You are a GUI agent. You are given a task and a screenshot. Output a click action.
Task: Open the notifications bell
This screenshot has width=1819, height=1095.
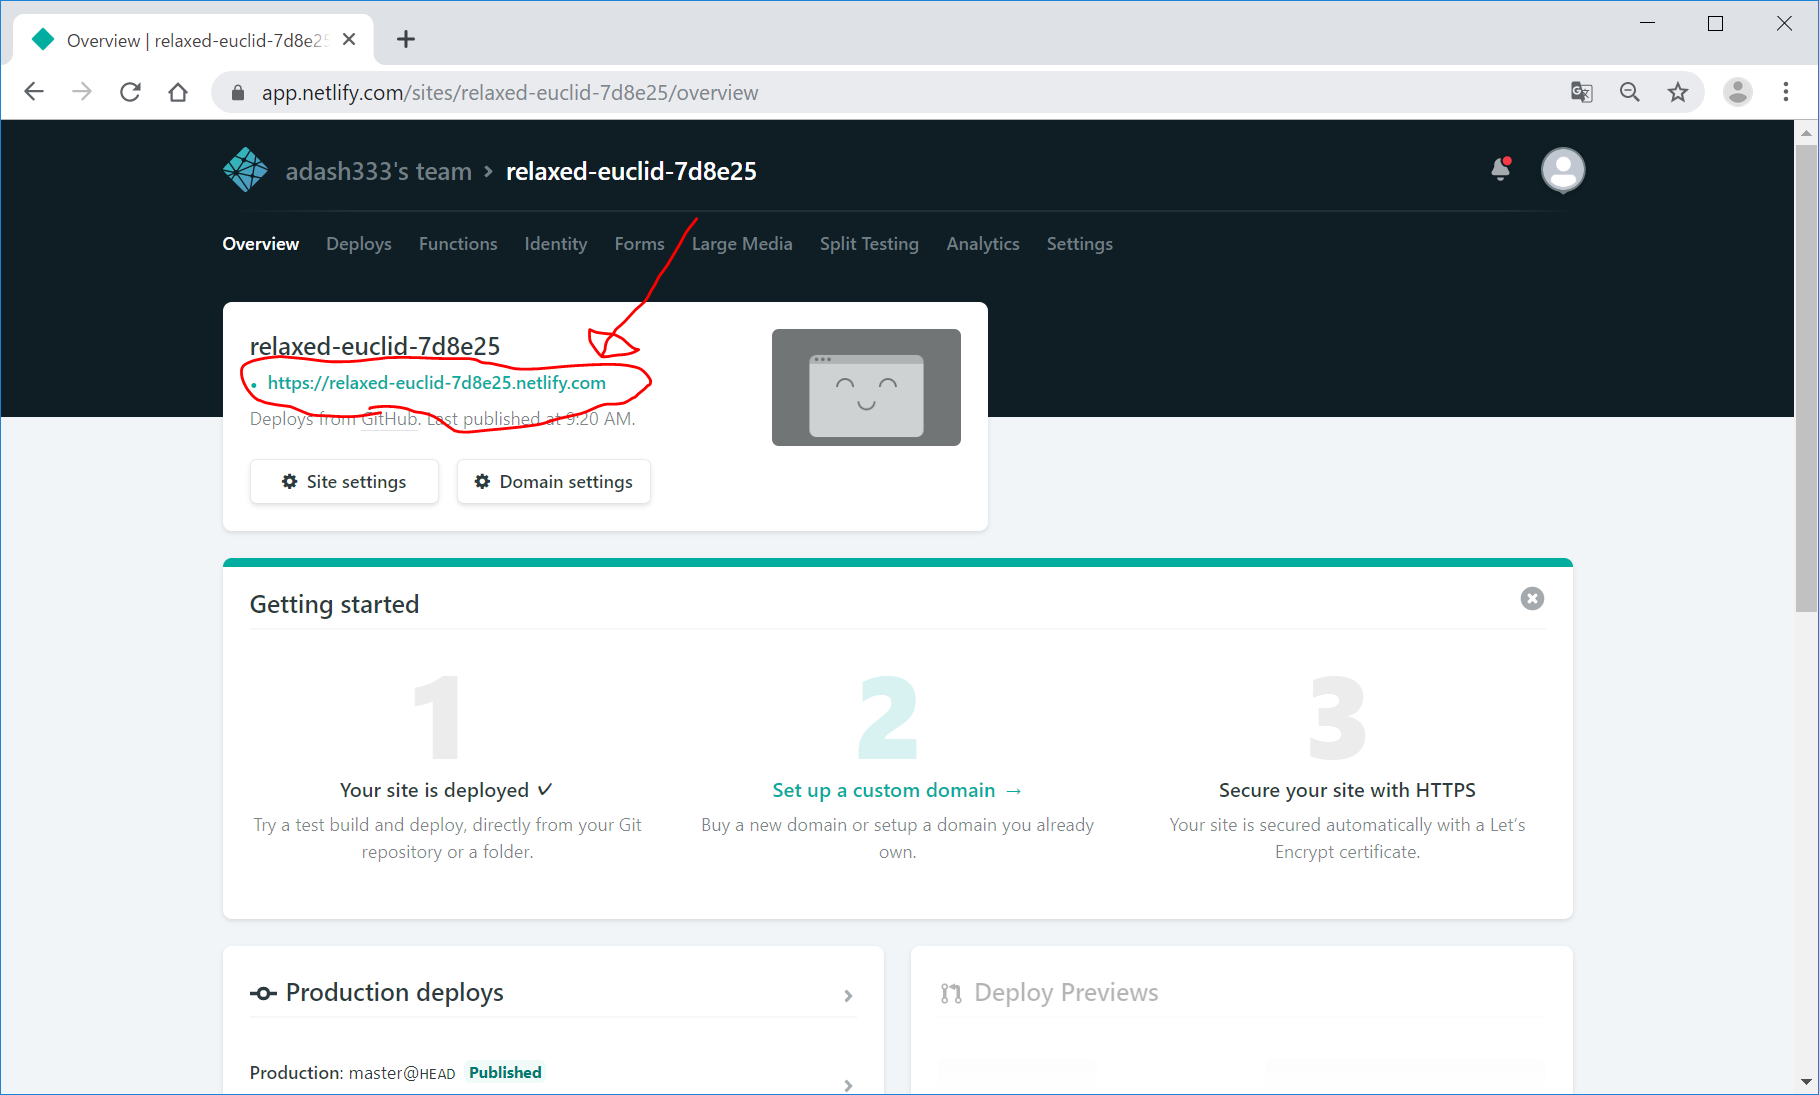click(x=1500, y=170)
